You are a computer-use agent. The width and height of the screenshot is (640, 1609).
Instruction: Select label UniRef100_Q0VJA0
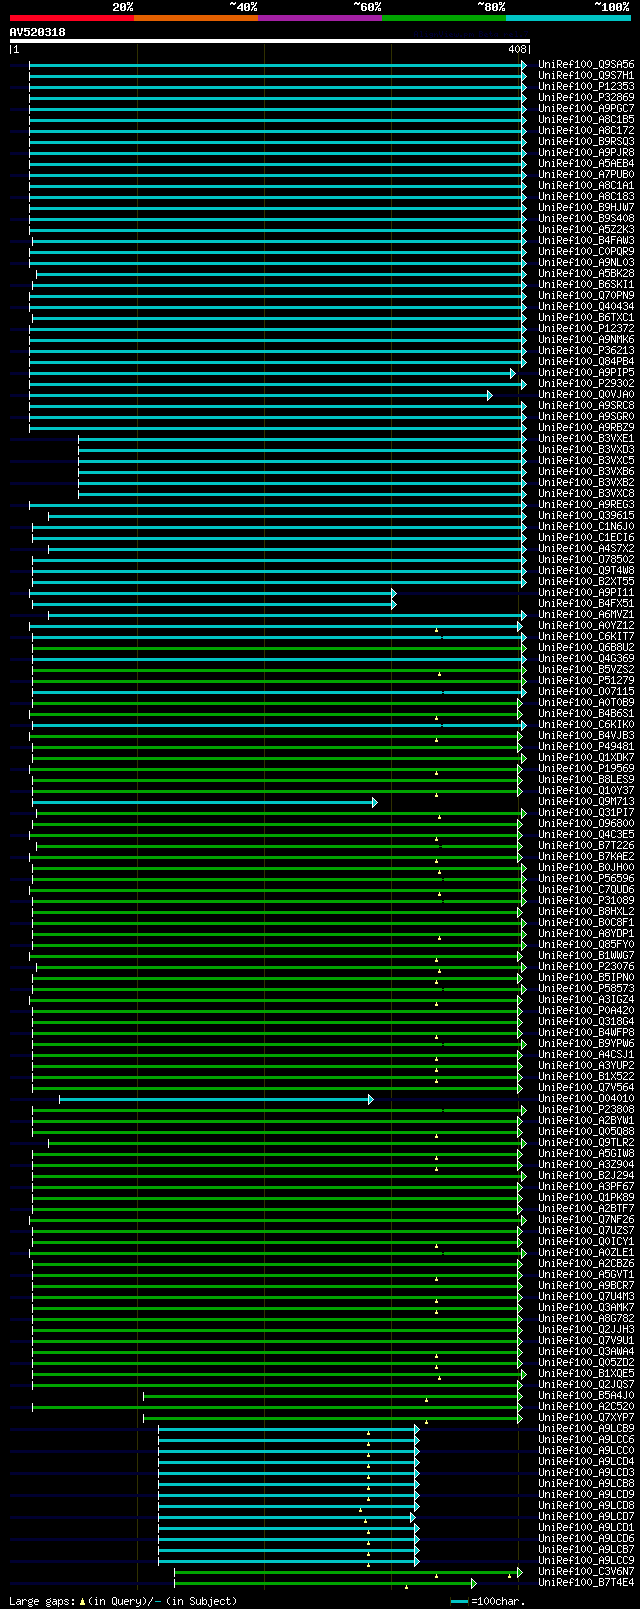[x=586, y=394]
